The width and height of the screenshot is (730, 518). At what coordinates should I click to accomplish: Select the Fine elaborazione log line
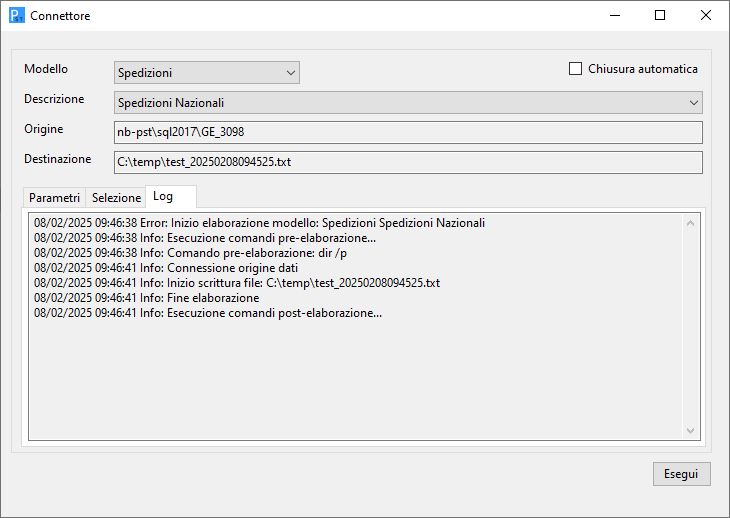pos(147,297)
